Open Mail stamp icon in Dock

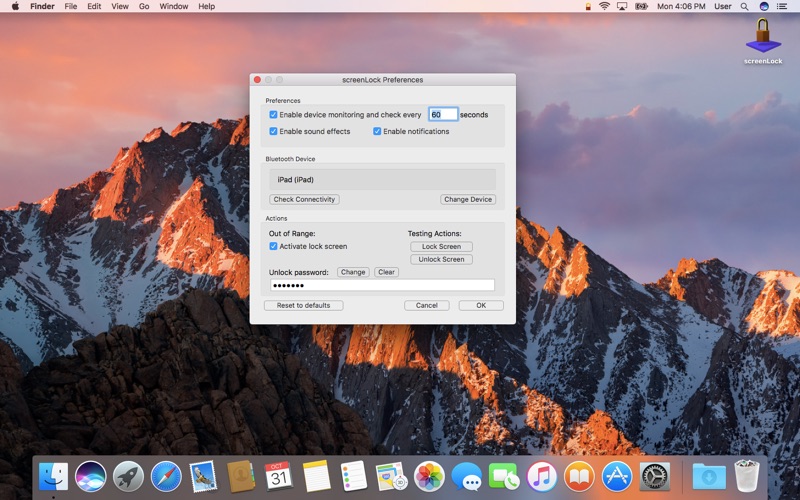click(x=203, y=477)
